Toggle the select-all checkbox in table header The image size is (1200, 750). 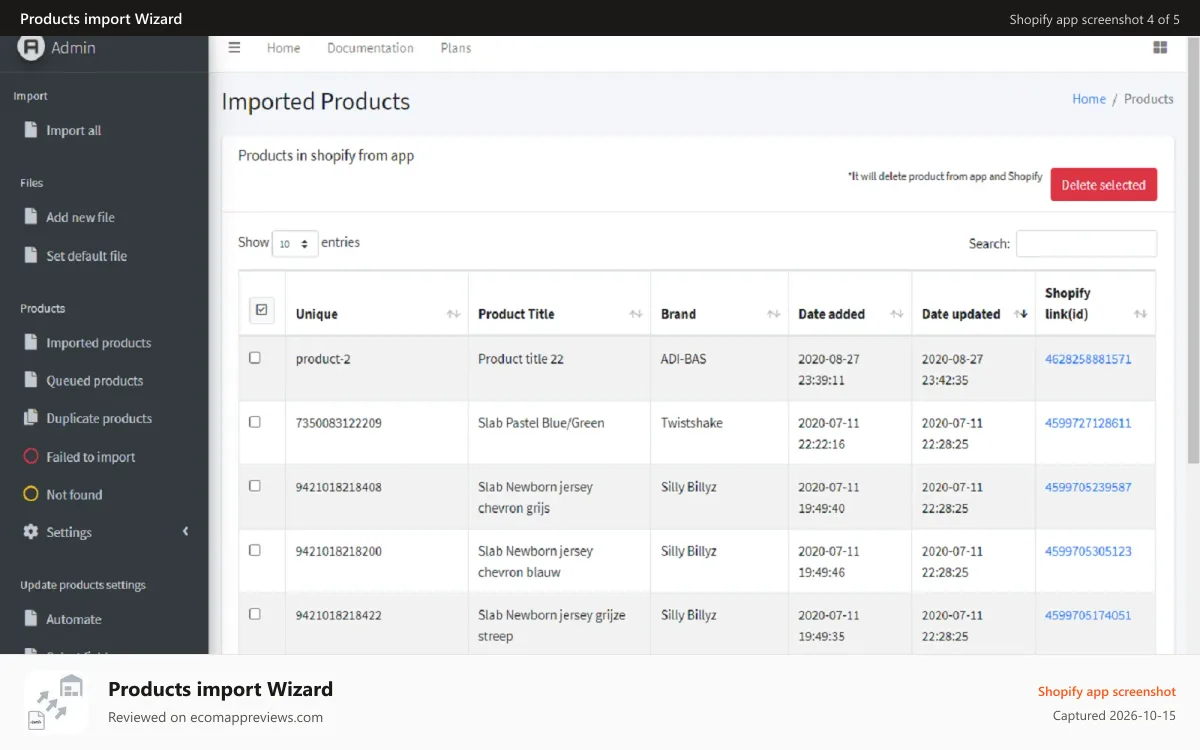(x=261, y=310)
